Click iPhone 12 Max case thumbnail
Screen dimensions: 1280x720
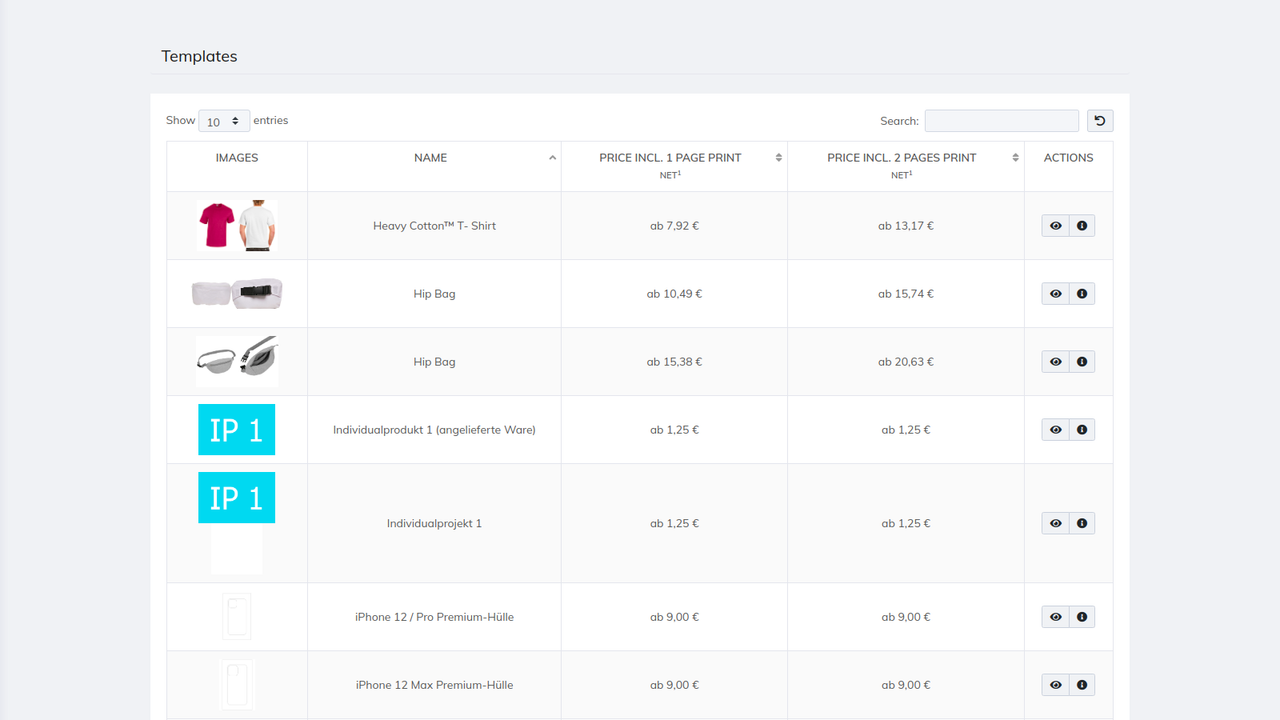click(x=237, y=685)
